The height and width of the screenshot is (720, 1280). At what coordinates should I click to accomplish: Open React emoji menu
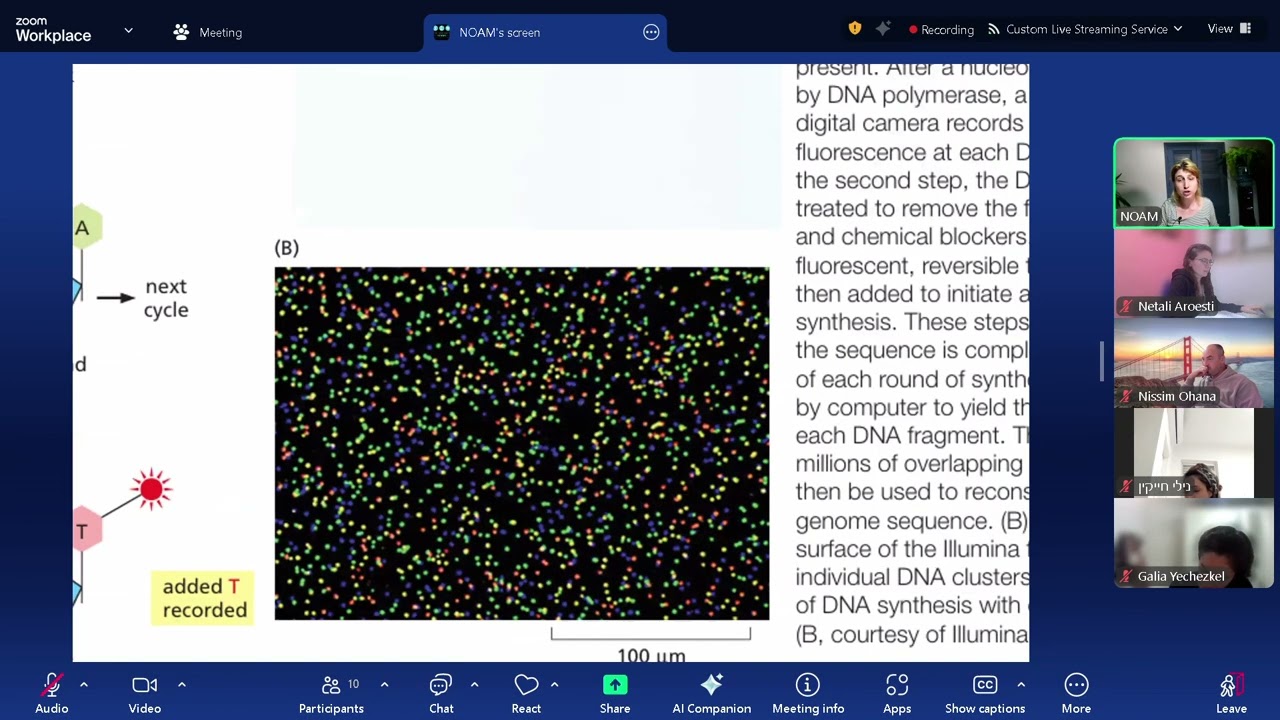526,693
